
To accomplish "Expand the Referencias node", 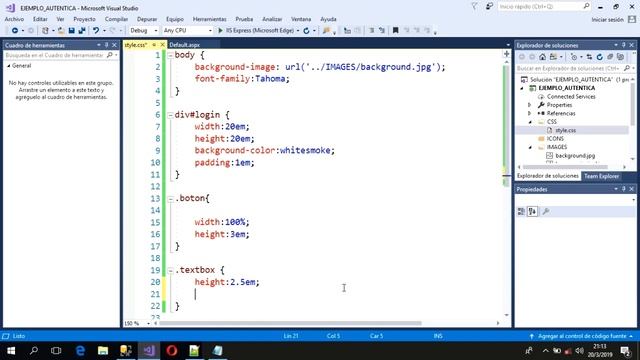I will 530,113.
